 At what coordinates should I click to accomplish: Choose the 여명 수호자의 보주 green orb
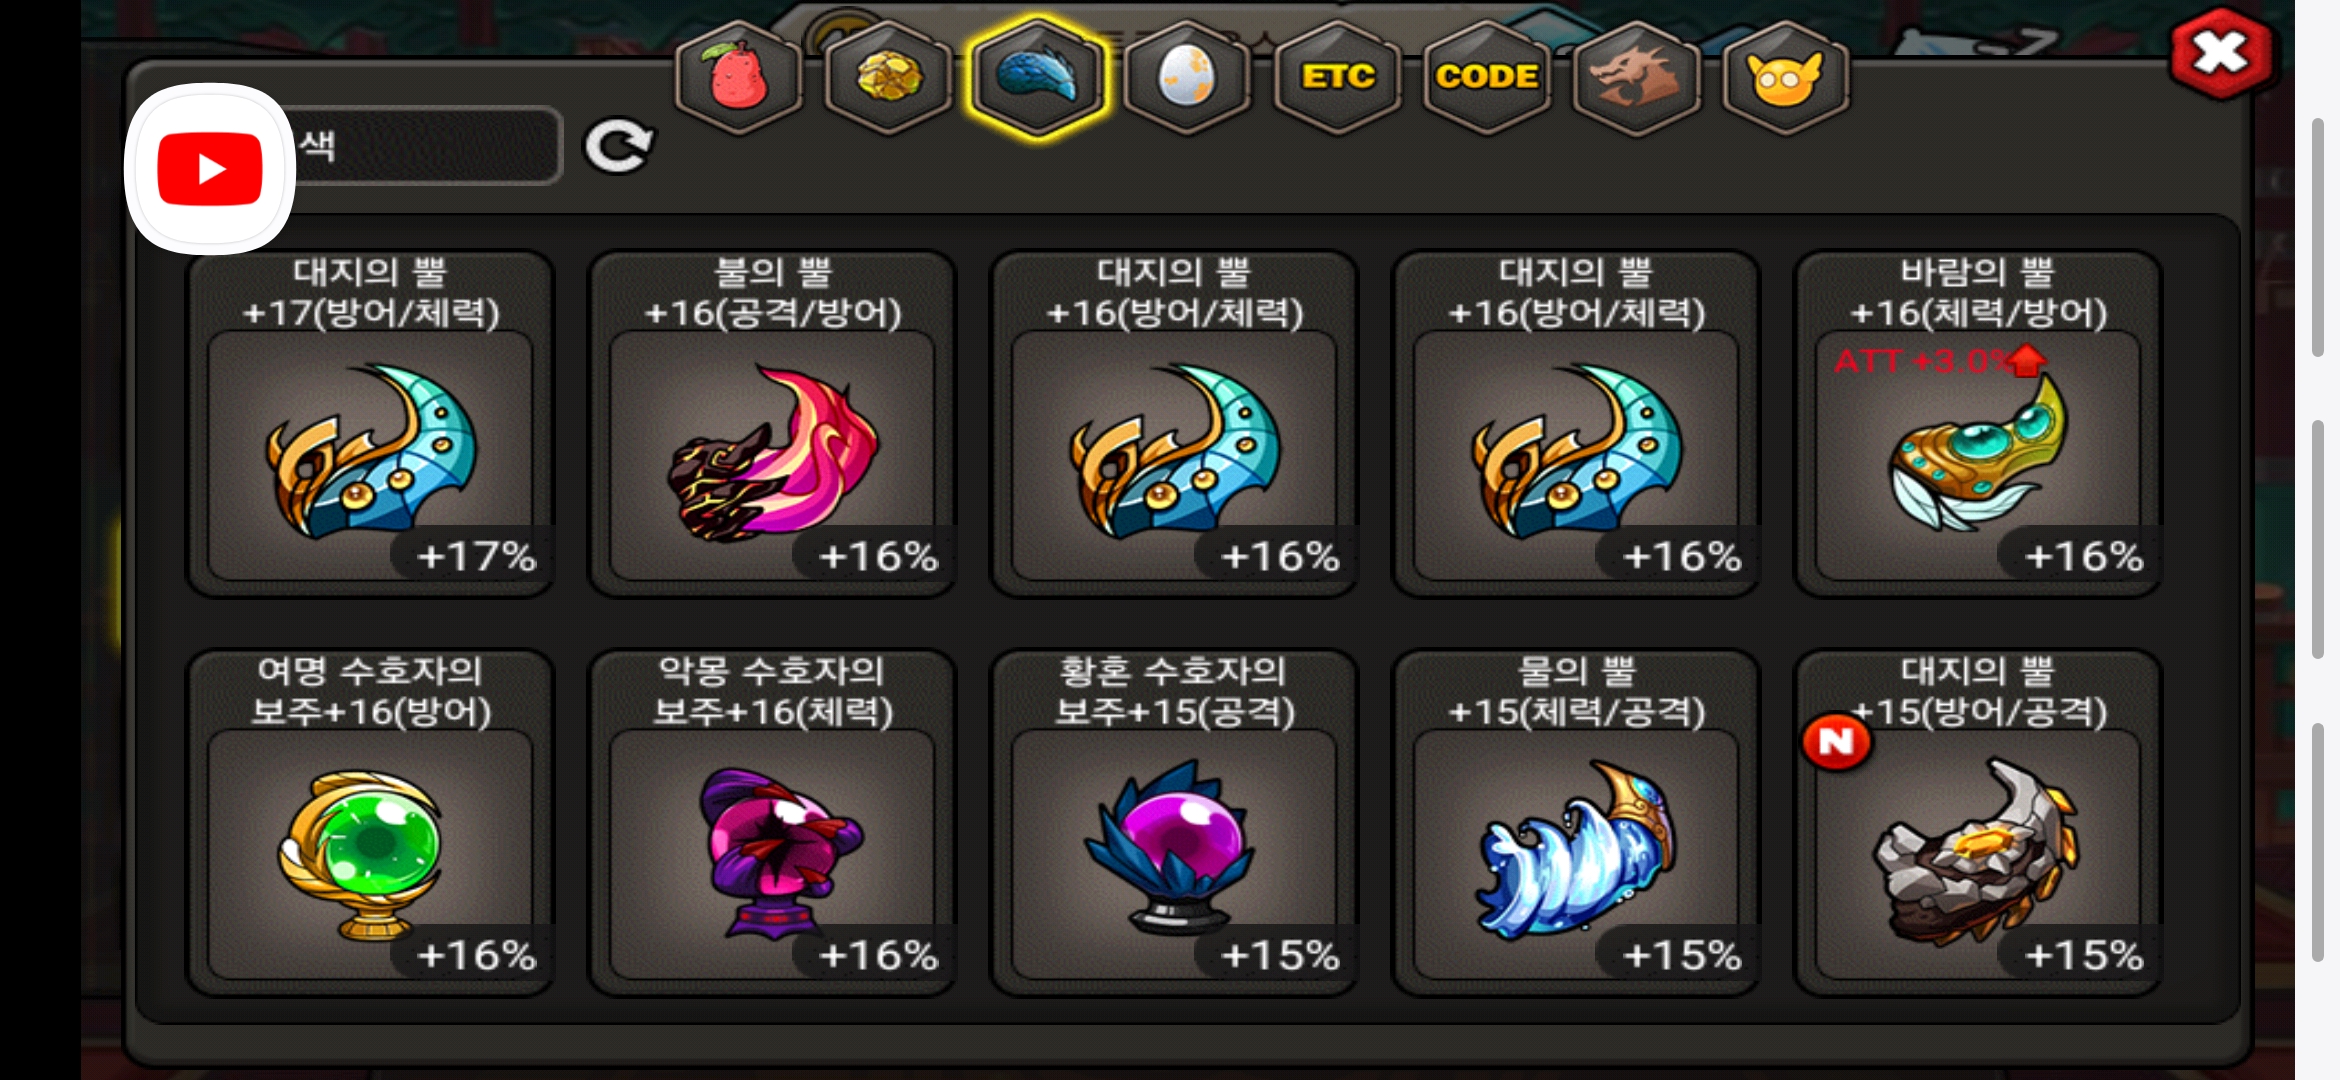click(x=370, y=822)
